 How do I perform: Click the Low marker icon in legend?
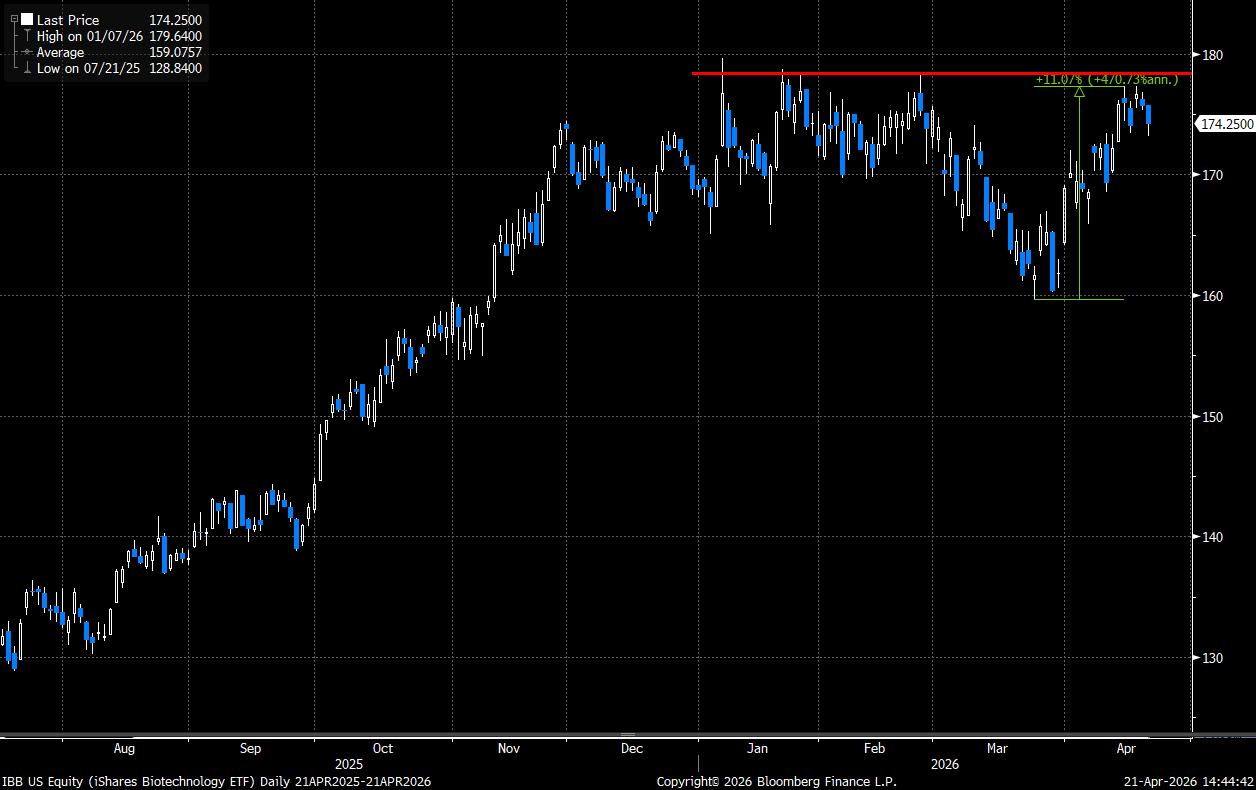click(25, 68)
